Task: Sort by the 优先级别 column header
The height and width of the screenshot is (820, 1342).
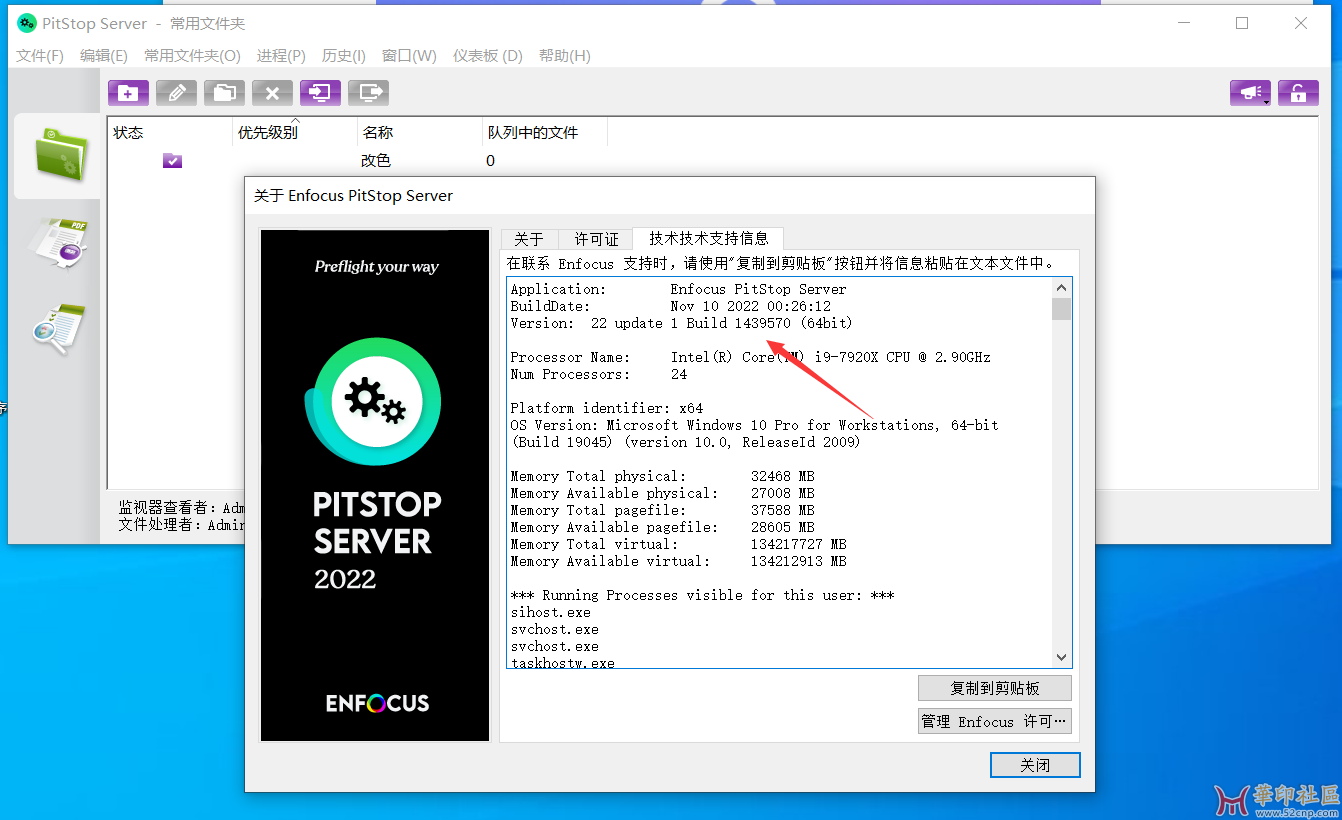Action: coord(268,132)
